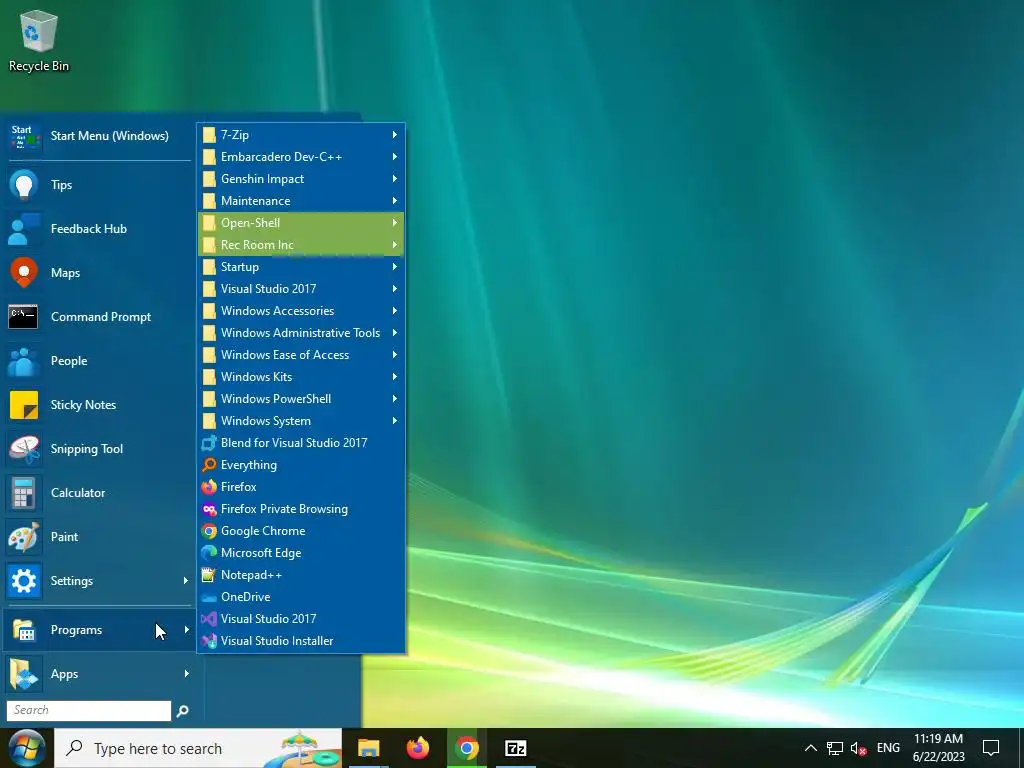The image size is (1024, 768).
Task: Open Microsoft Edge from Programs list
Action: coord(301,552)
